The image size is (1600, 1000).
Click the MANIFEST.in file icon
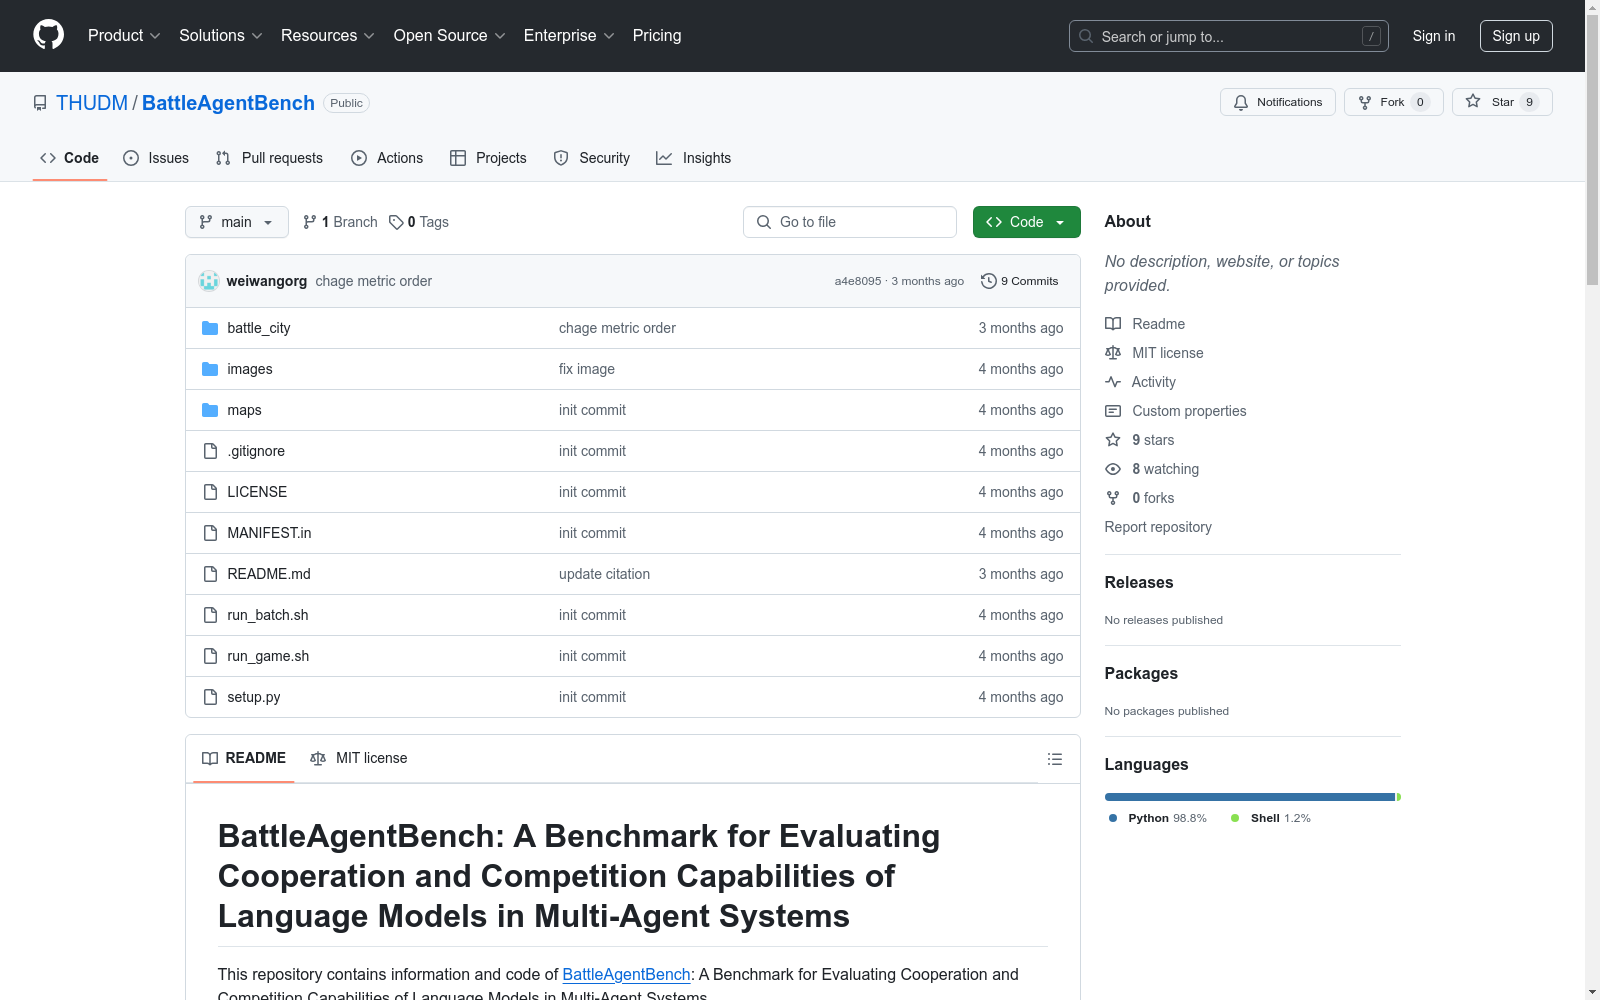tap(210, 533)
